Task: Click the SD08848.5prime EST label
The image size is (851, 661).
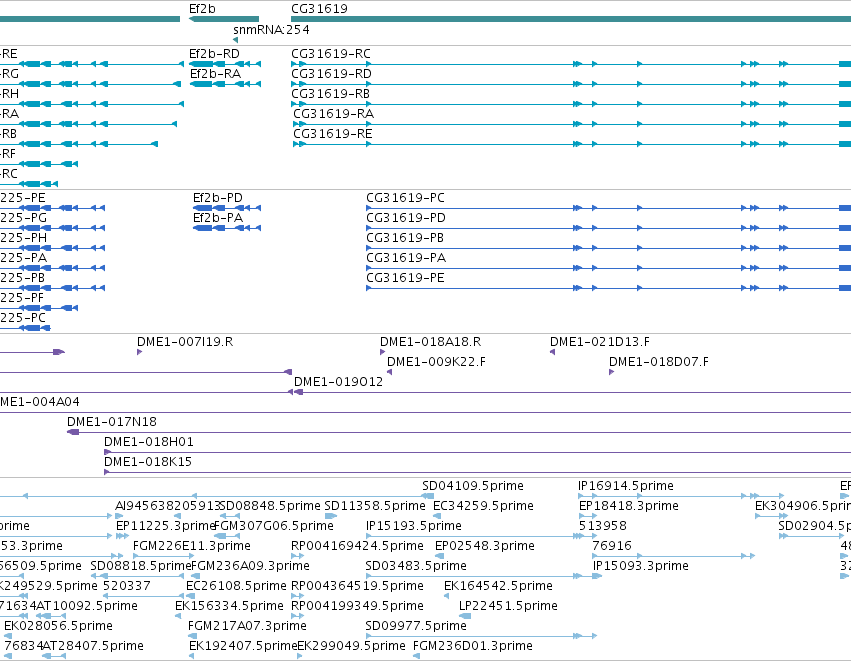Action: coord(270,506)
